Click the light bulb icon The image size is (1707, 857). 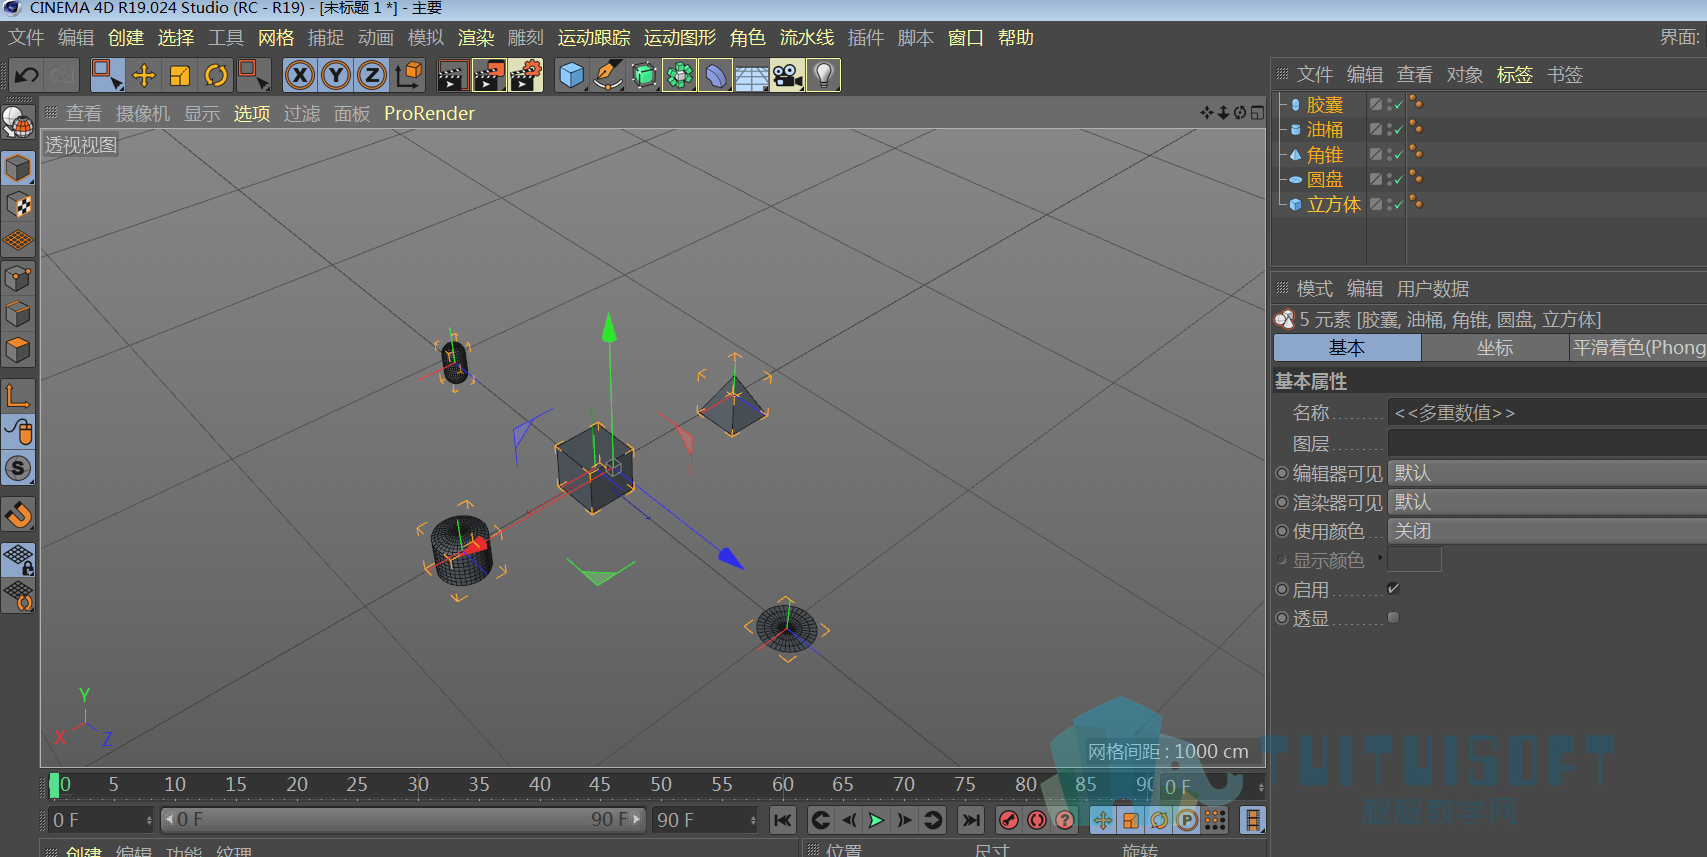point(824,75)
